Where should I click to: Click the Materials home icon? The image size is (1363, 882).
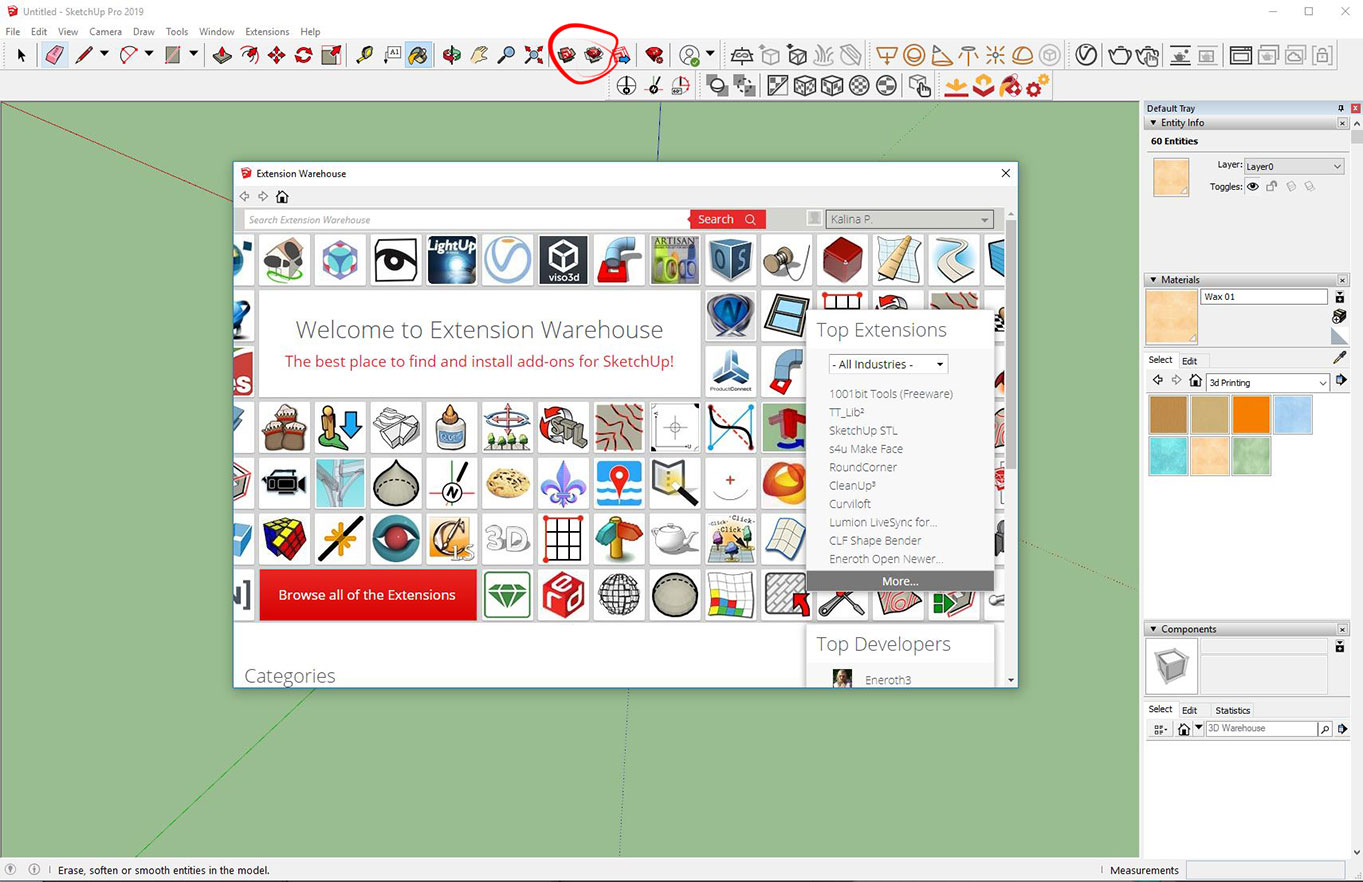pos(1194,381)
